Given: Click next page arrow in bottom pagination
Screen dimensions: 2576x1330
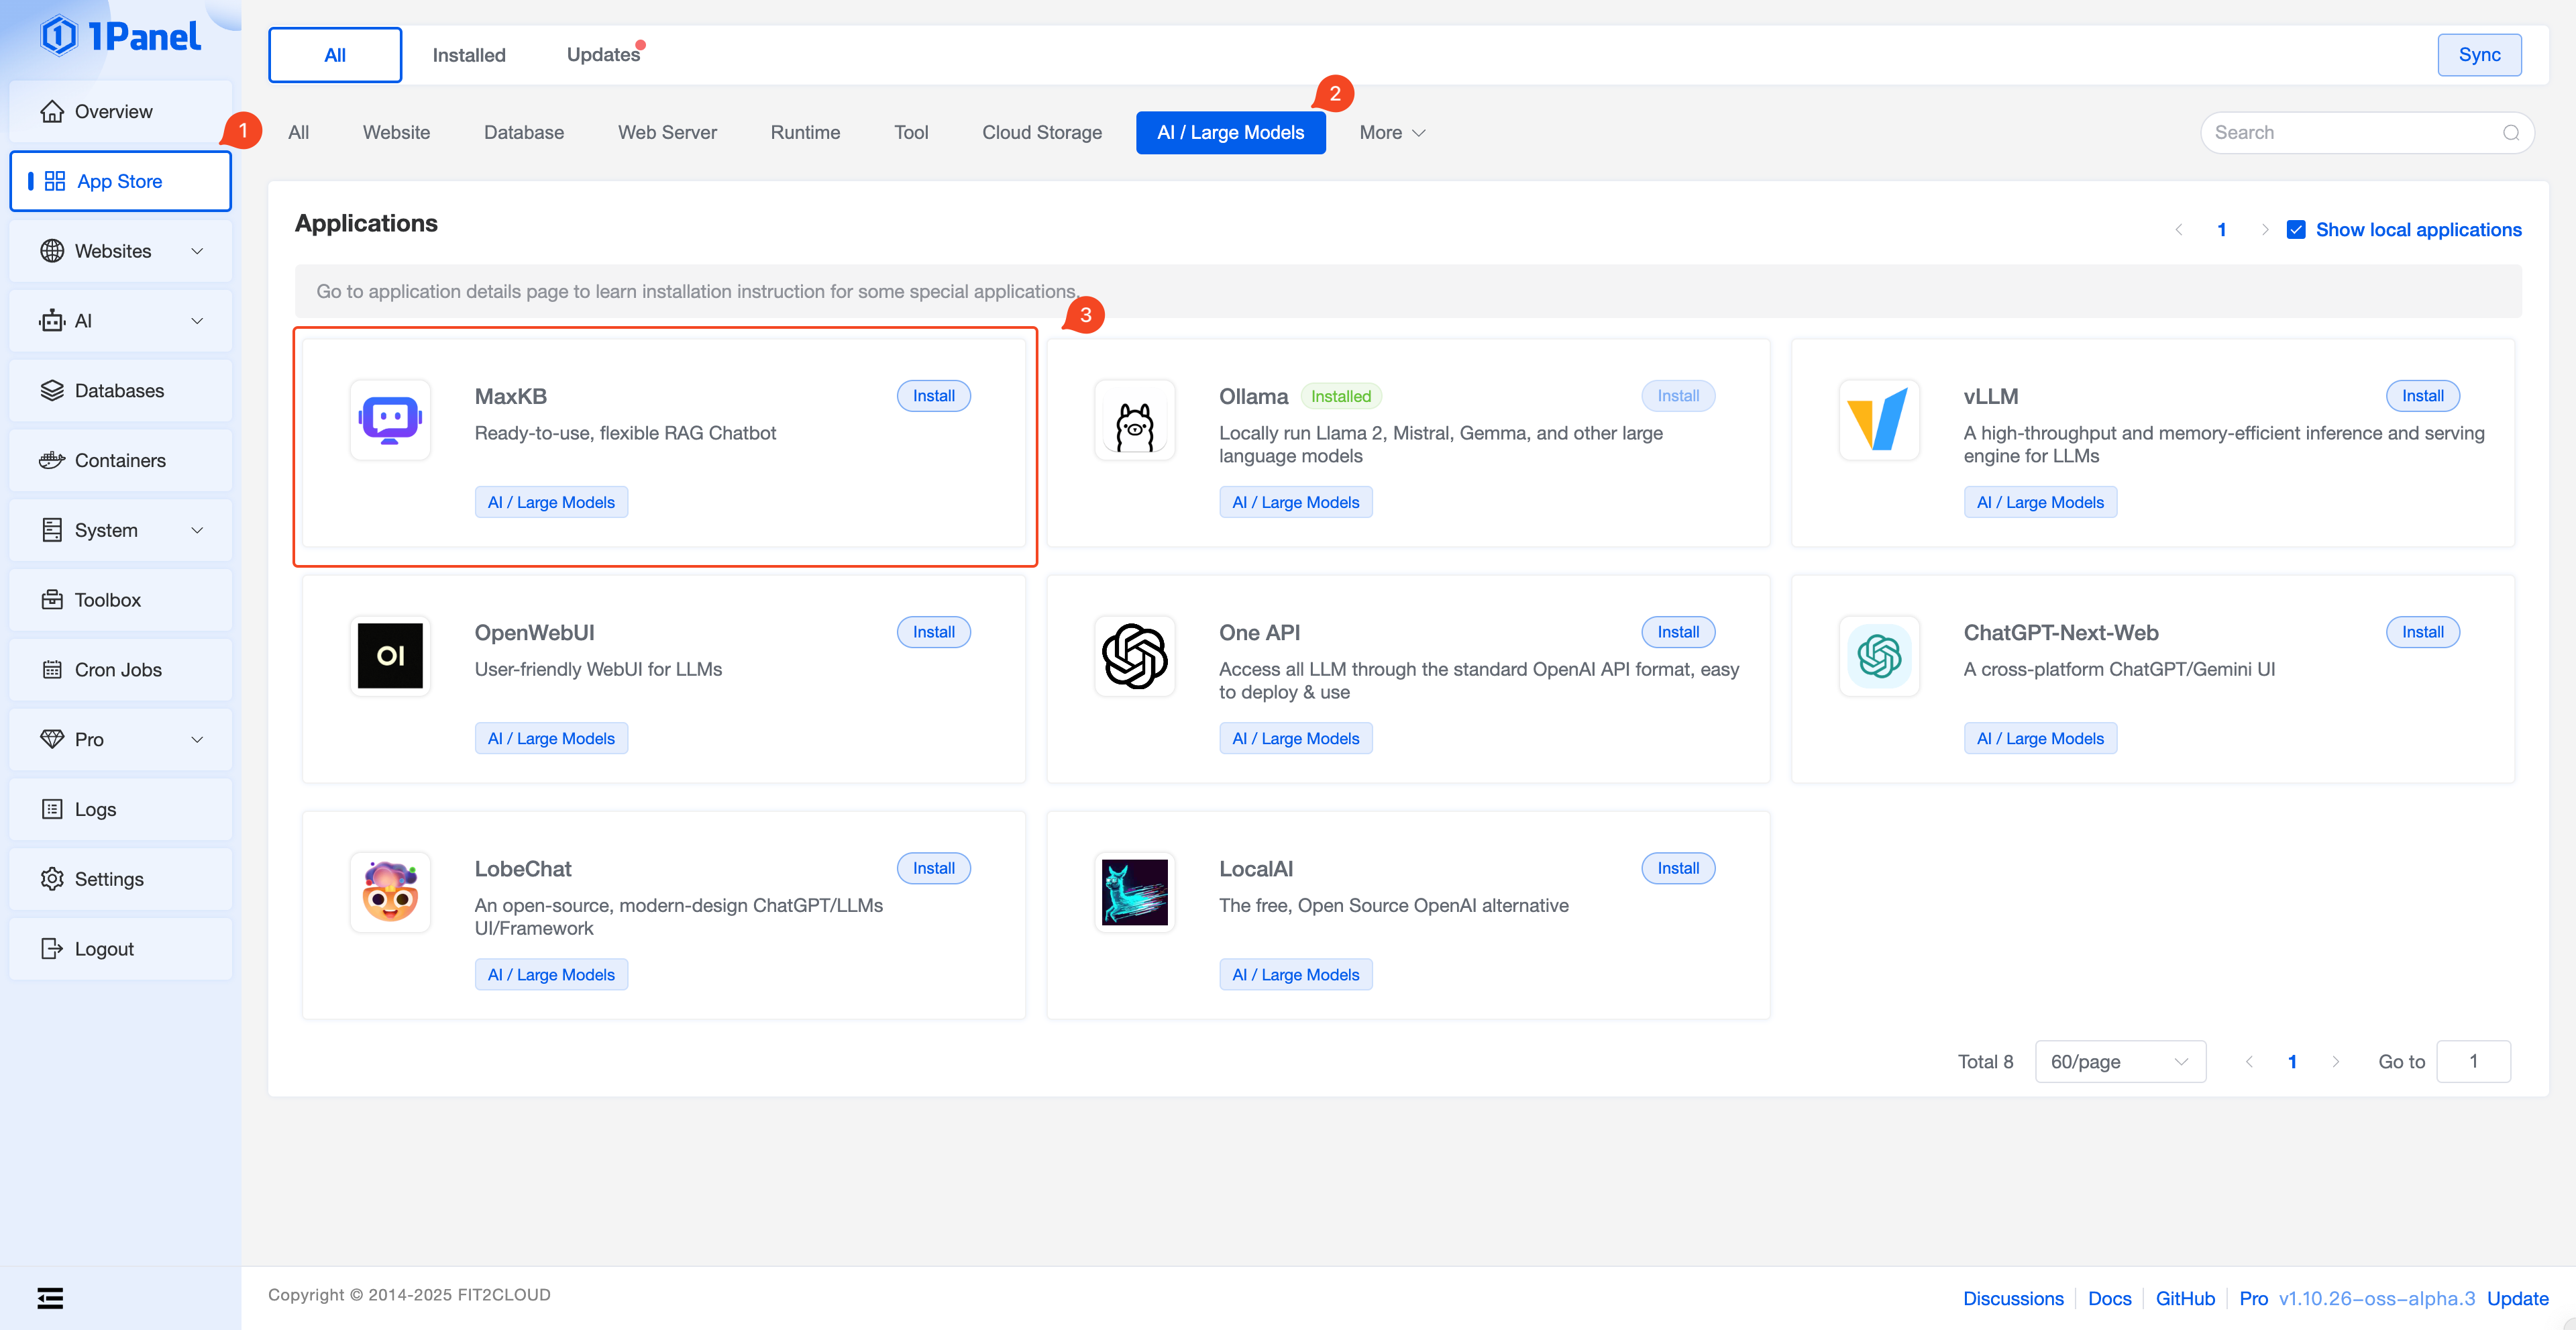Looking at the screenshot, I should point(2335,1062).
